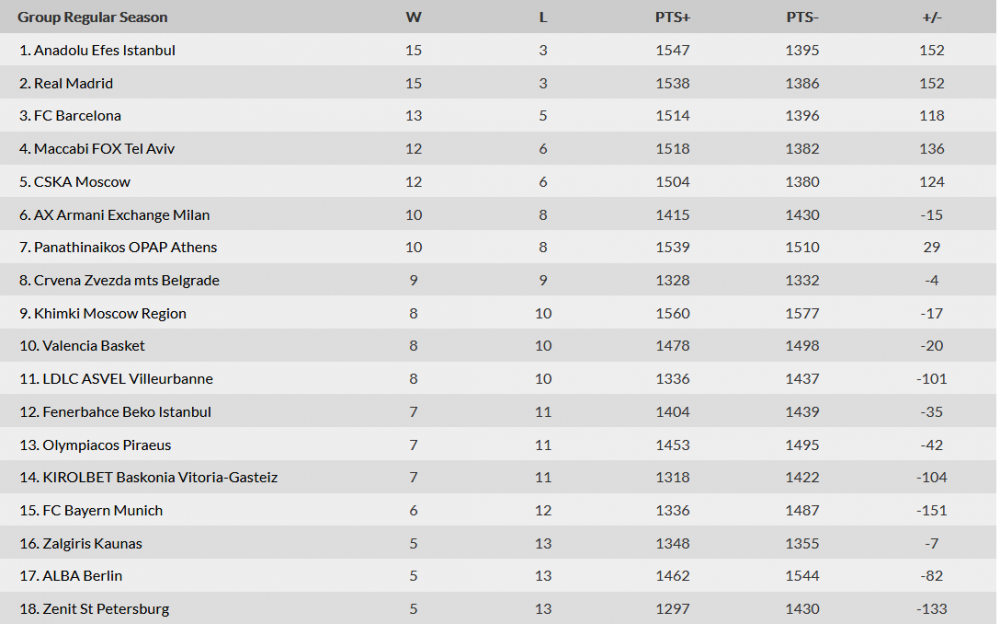Click Fenerbahce Beko Istanbul
The width and height of the screenshot is (1000, 624).
point(126,412)
